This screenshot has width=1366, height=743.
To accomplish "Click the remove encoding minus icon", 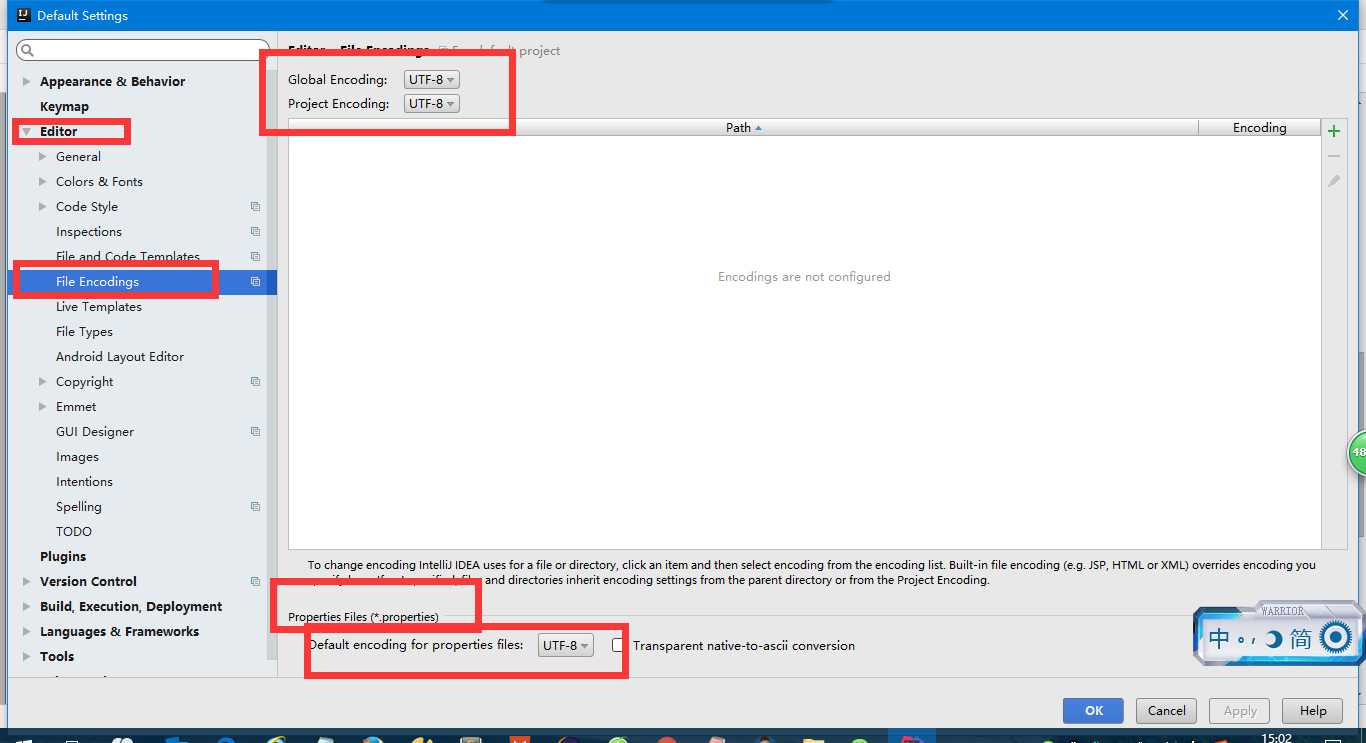I will tap(1333, 156).
